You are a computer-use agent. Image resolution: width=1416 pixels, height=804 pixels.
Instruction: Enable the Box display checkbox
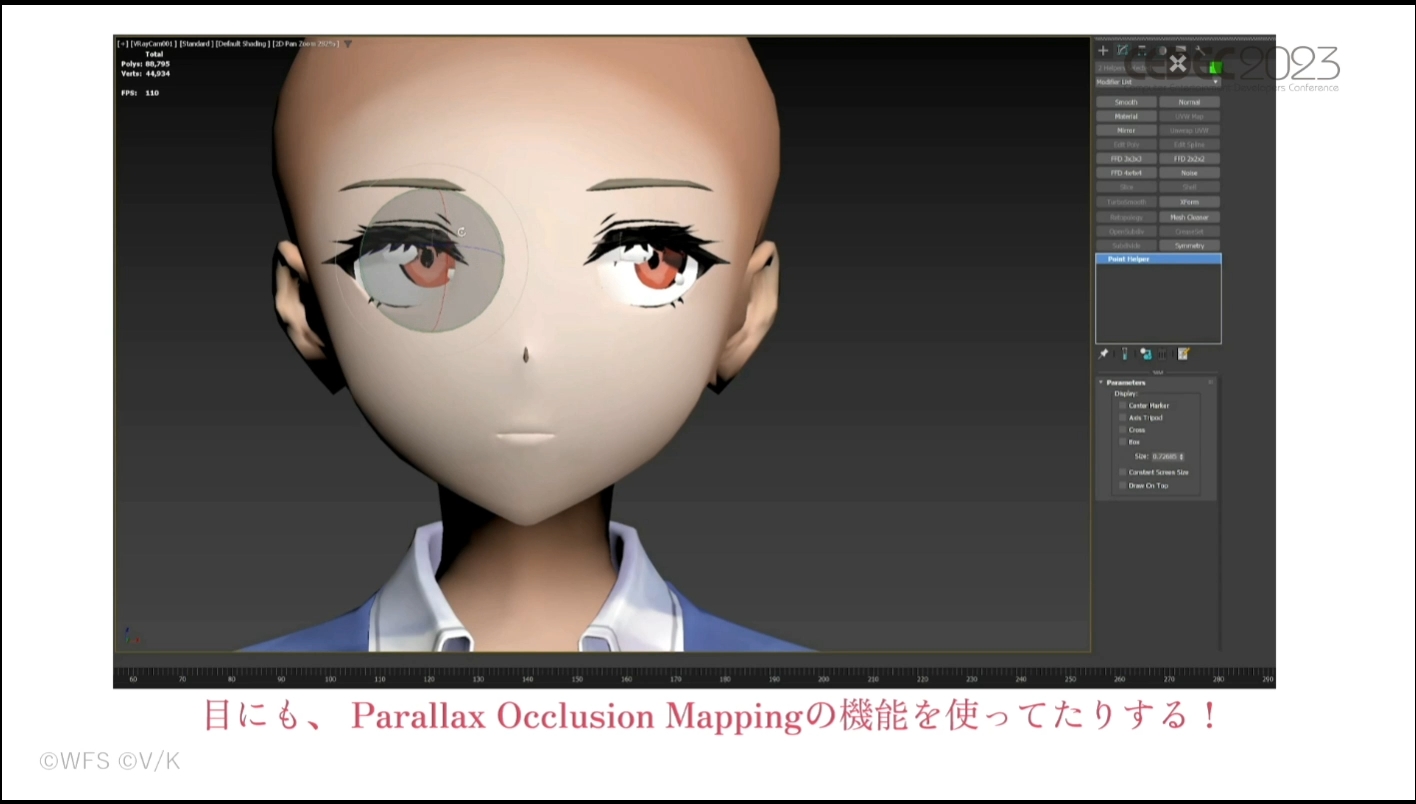(1122, 442)
